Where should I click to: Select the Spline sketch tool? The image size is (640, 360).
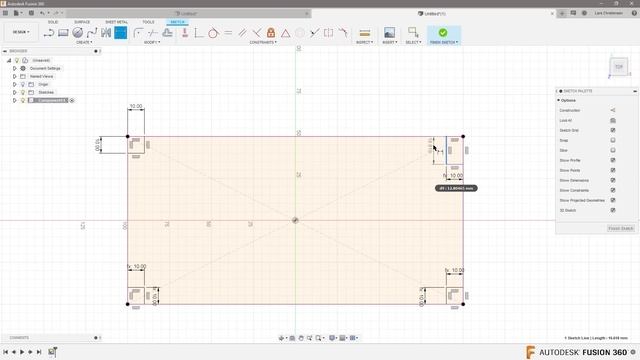coord(92,33)
